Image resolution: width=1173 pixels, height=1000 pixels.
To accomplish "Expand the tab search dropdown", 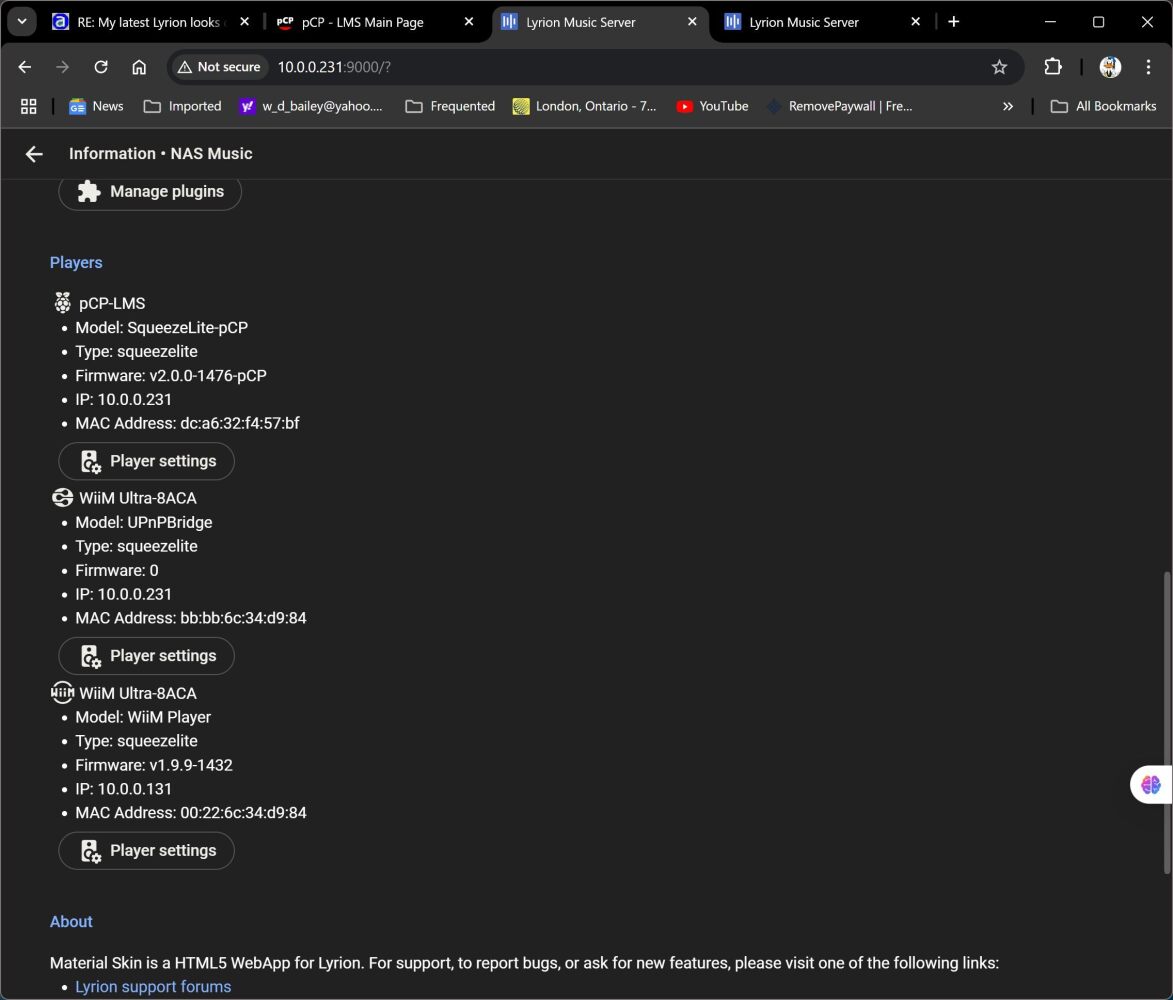I will [x=22, y=22].
